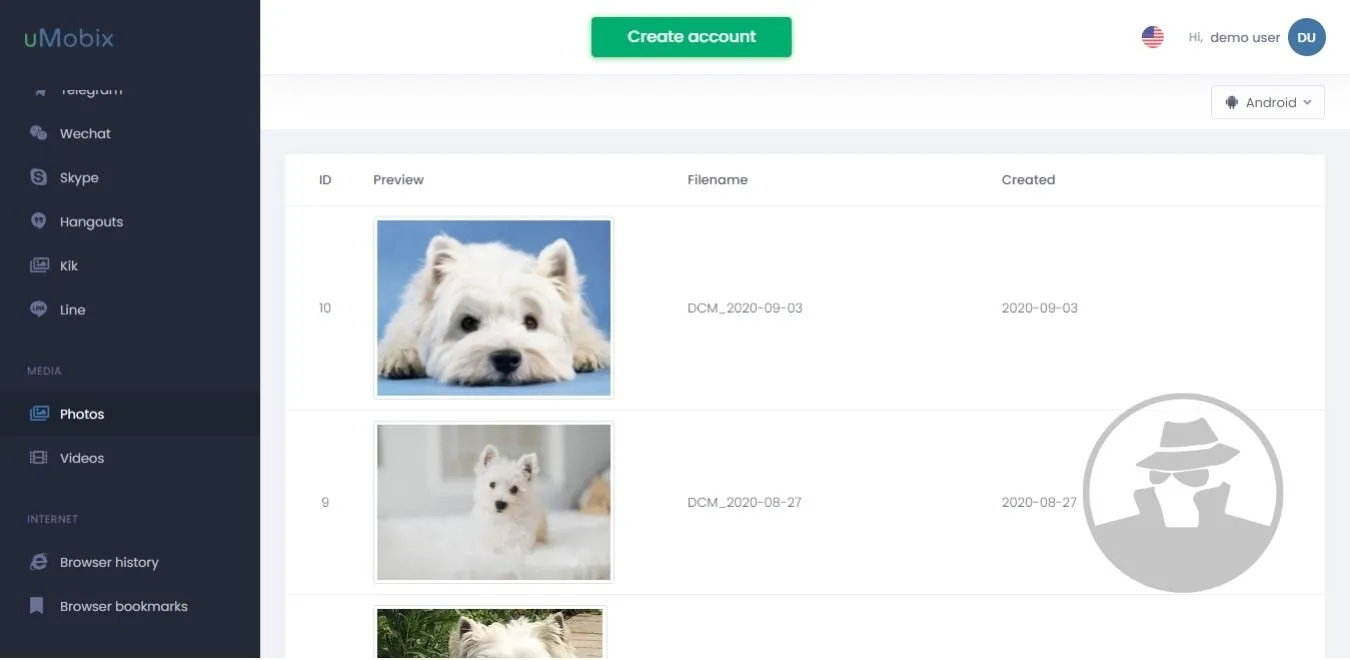
Task: Click the Wechat icon in sidebar
Action: pos(38,133)
